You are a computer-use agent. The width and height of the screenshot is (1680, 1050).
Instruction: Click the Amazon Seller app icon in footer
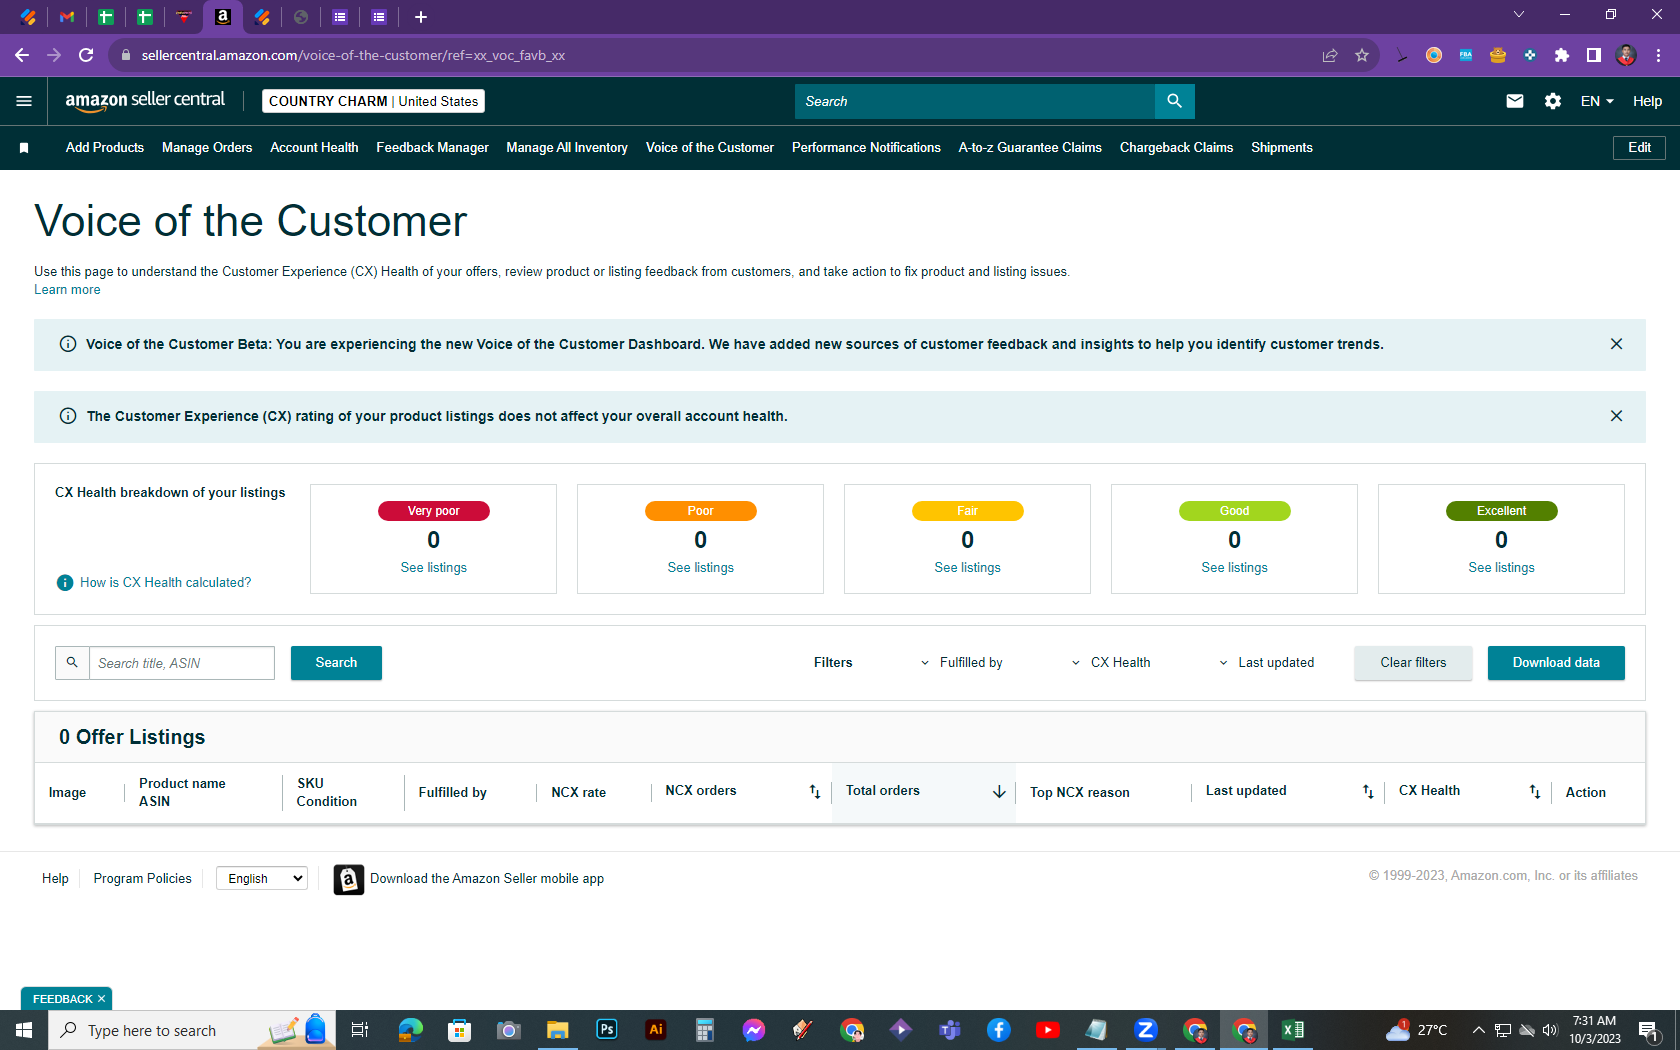348,879
